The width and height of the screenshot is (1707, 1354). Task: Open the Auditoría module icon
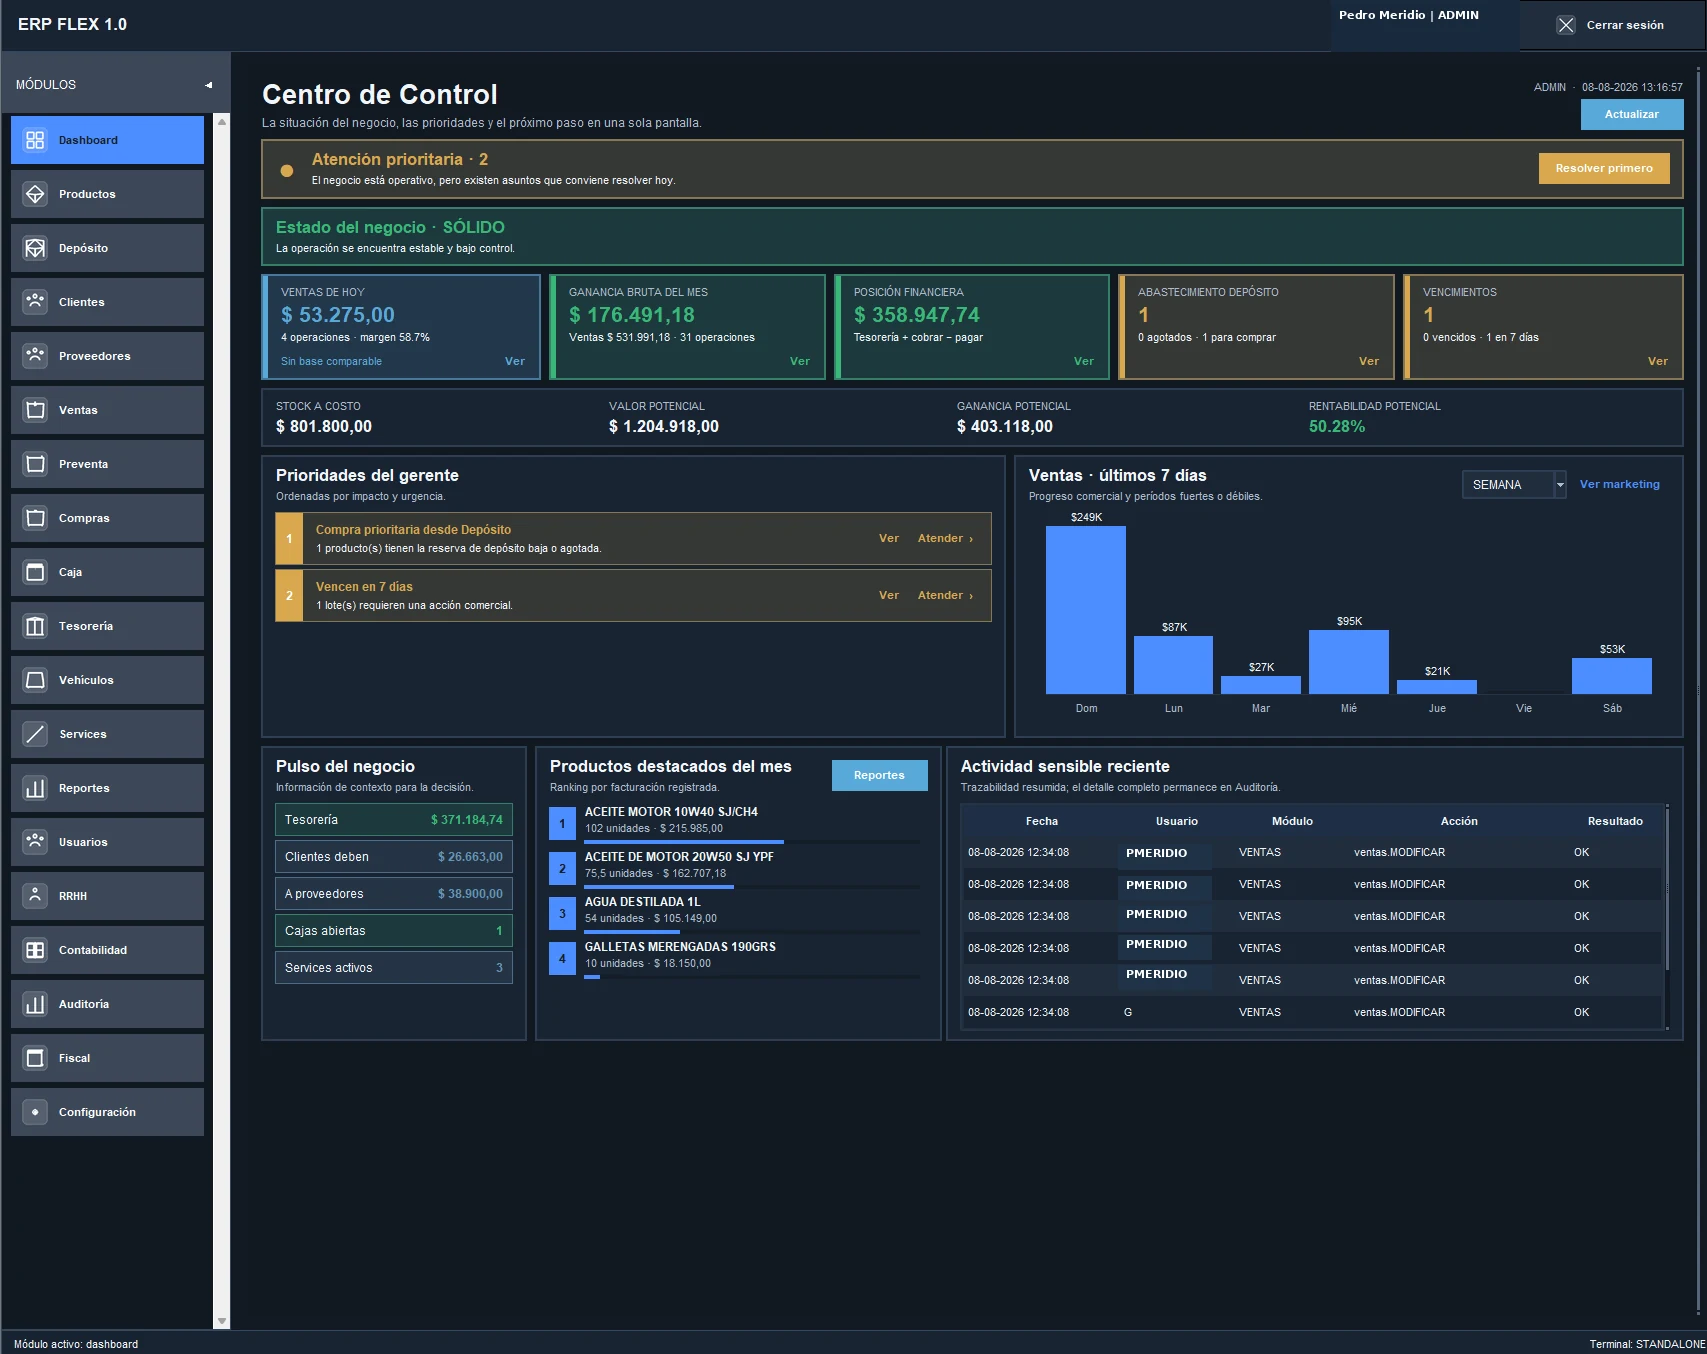tap(35, 1004)
